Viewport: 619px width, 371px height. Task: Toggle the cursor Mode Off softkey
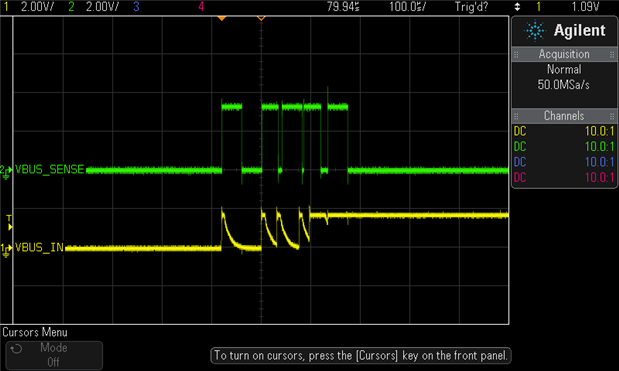click(x=54, y=355)
